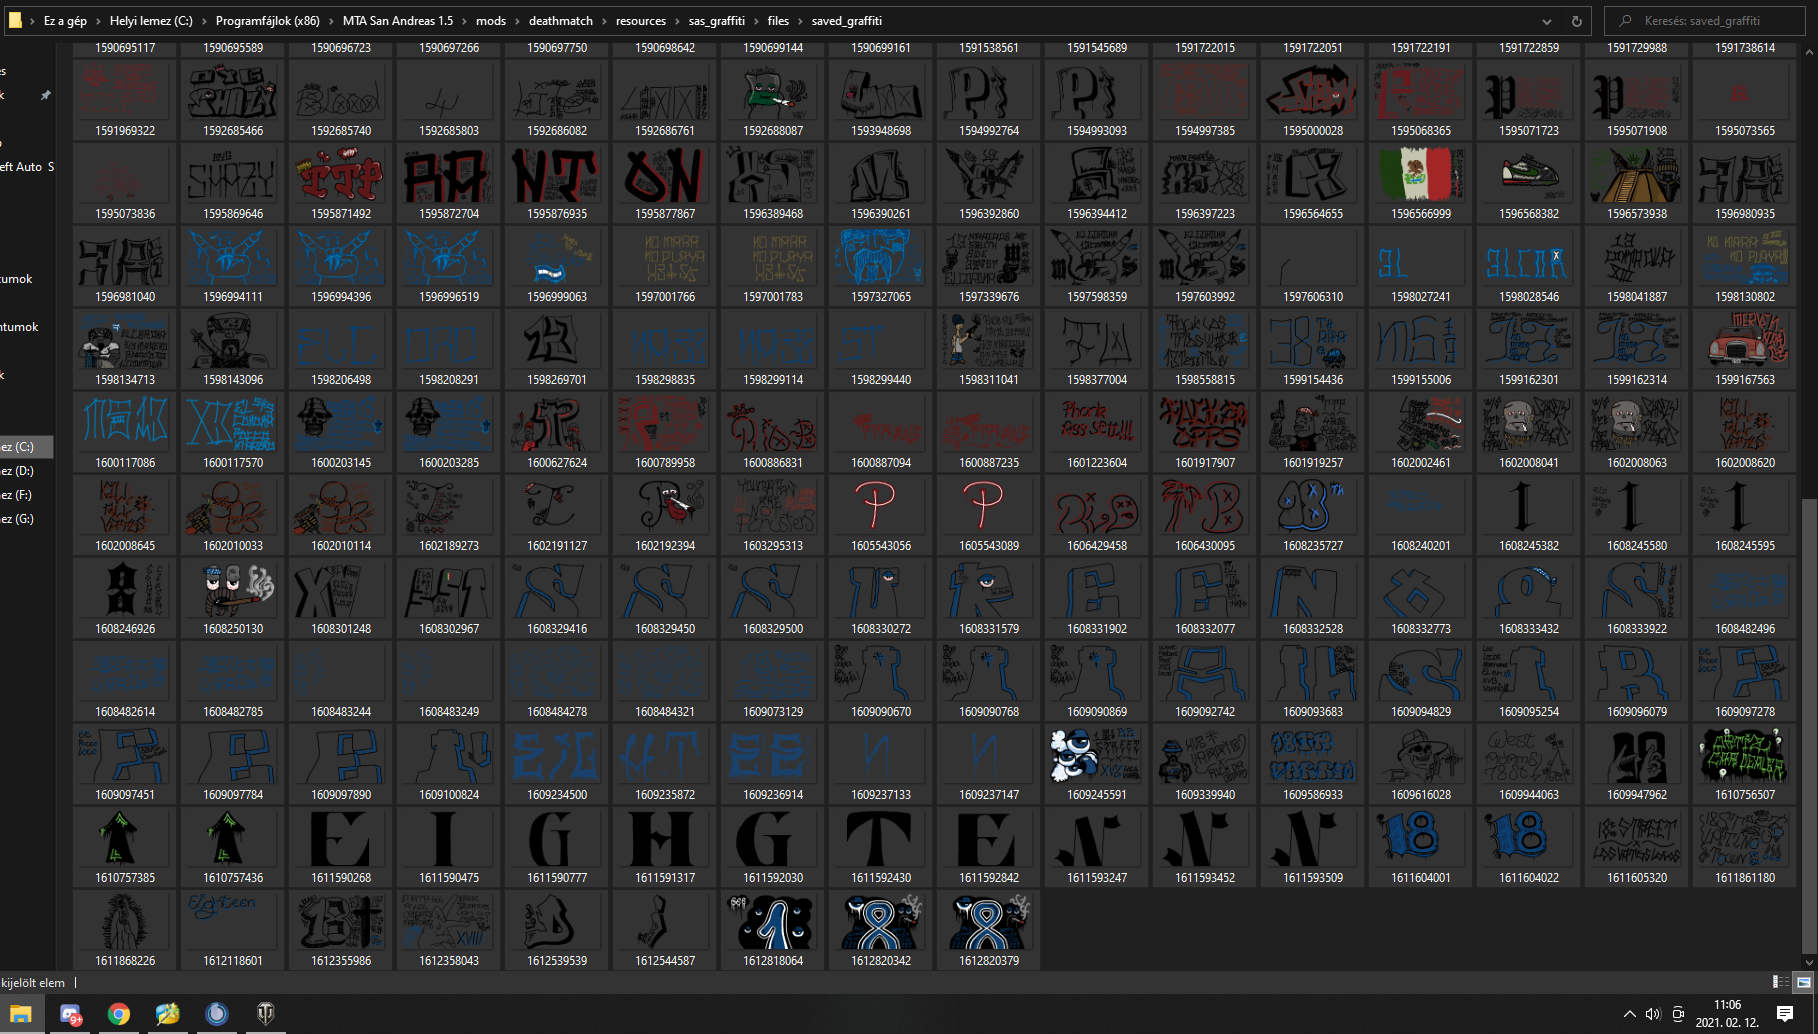Click the meet now camera tray icon
Image resolution: width=1818 pixels, height=1034 pixels.
[x=1678, y=1014]
